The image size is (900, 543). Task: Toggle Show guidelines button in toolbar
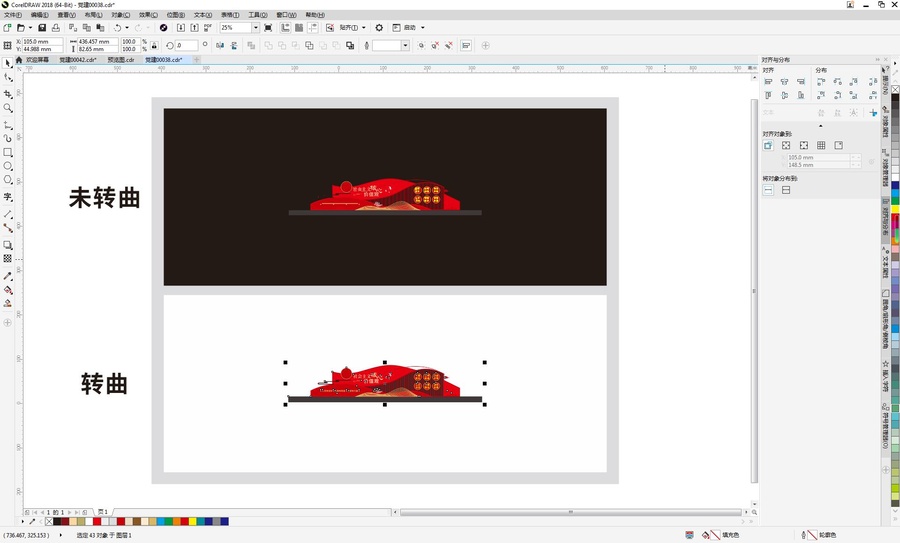(313, 28)
